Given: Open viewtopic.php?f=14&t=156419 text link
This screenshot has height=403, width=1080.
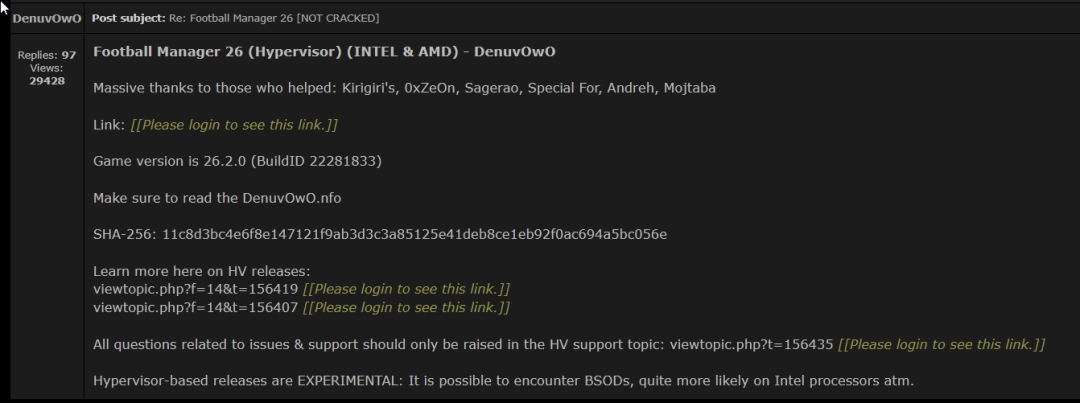Looking at the screenshot, I should pos(196,289).
